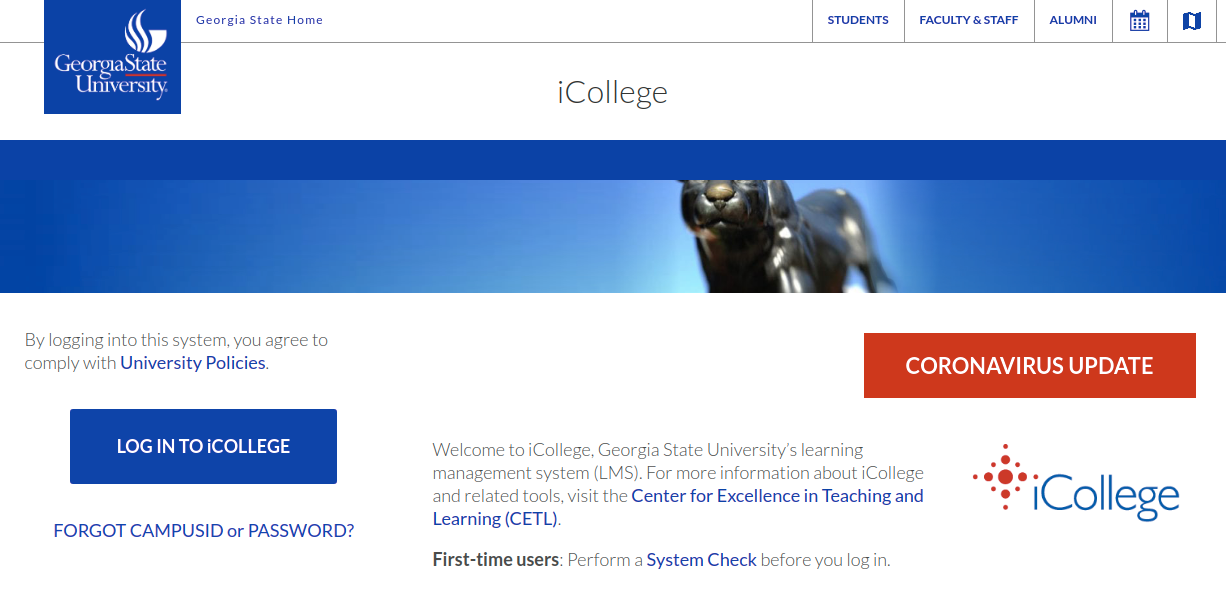Click the First-time users bold text
This screenshot has height=593, width=1226.
pos(494,559)
